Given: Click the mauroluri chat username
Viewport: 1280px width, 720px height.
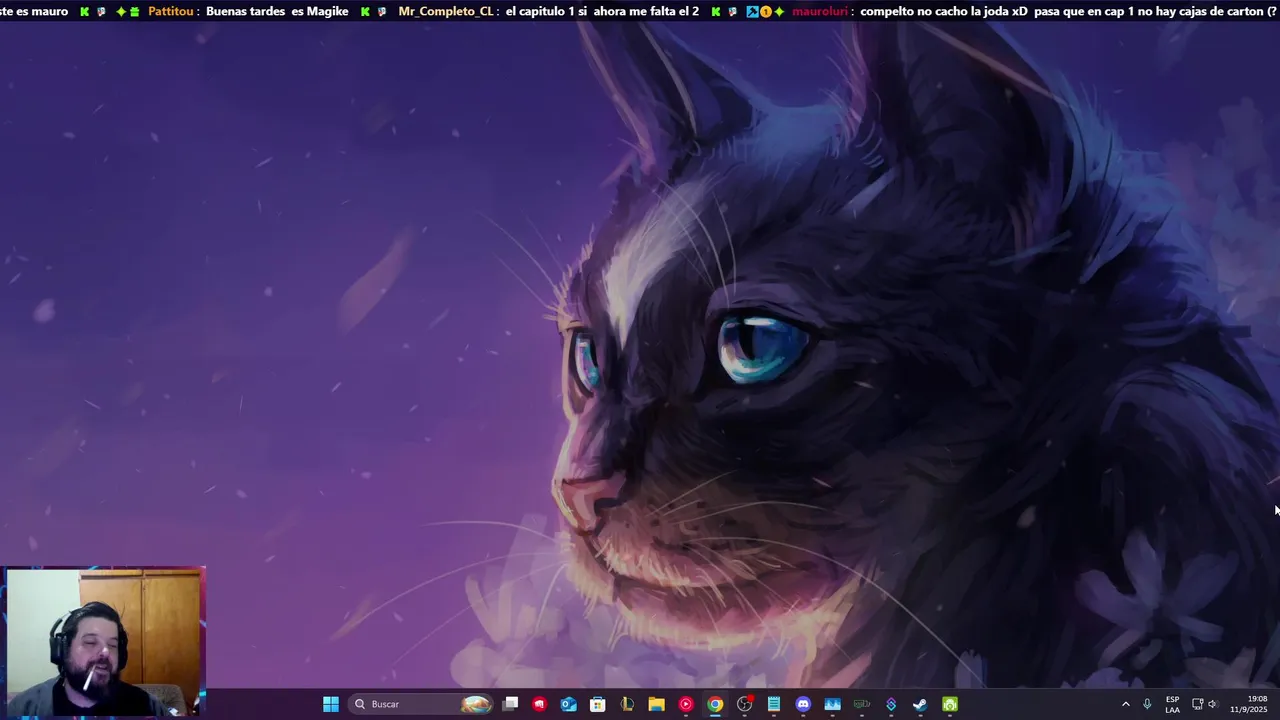Looking at the screenshot, I should 820,11.
